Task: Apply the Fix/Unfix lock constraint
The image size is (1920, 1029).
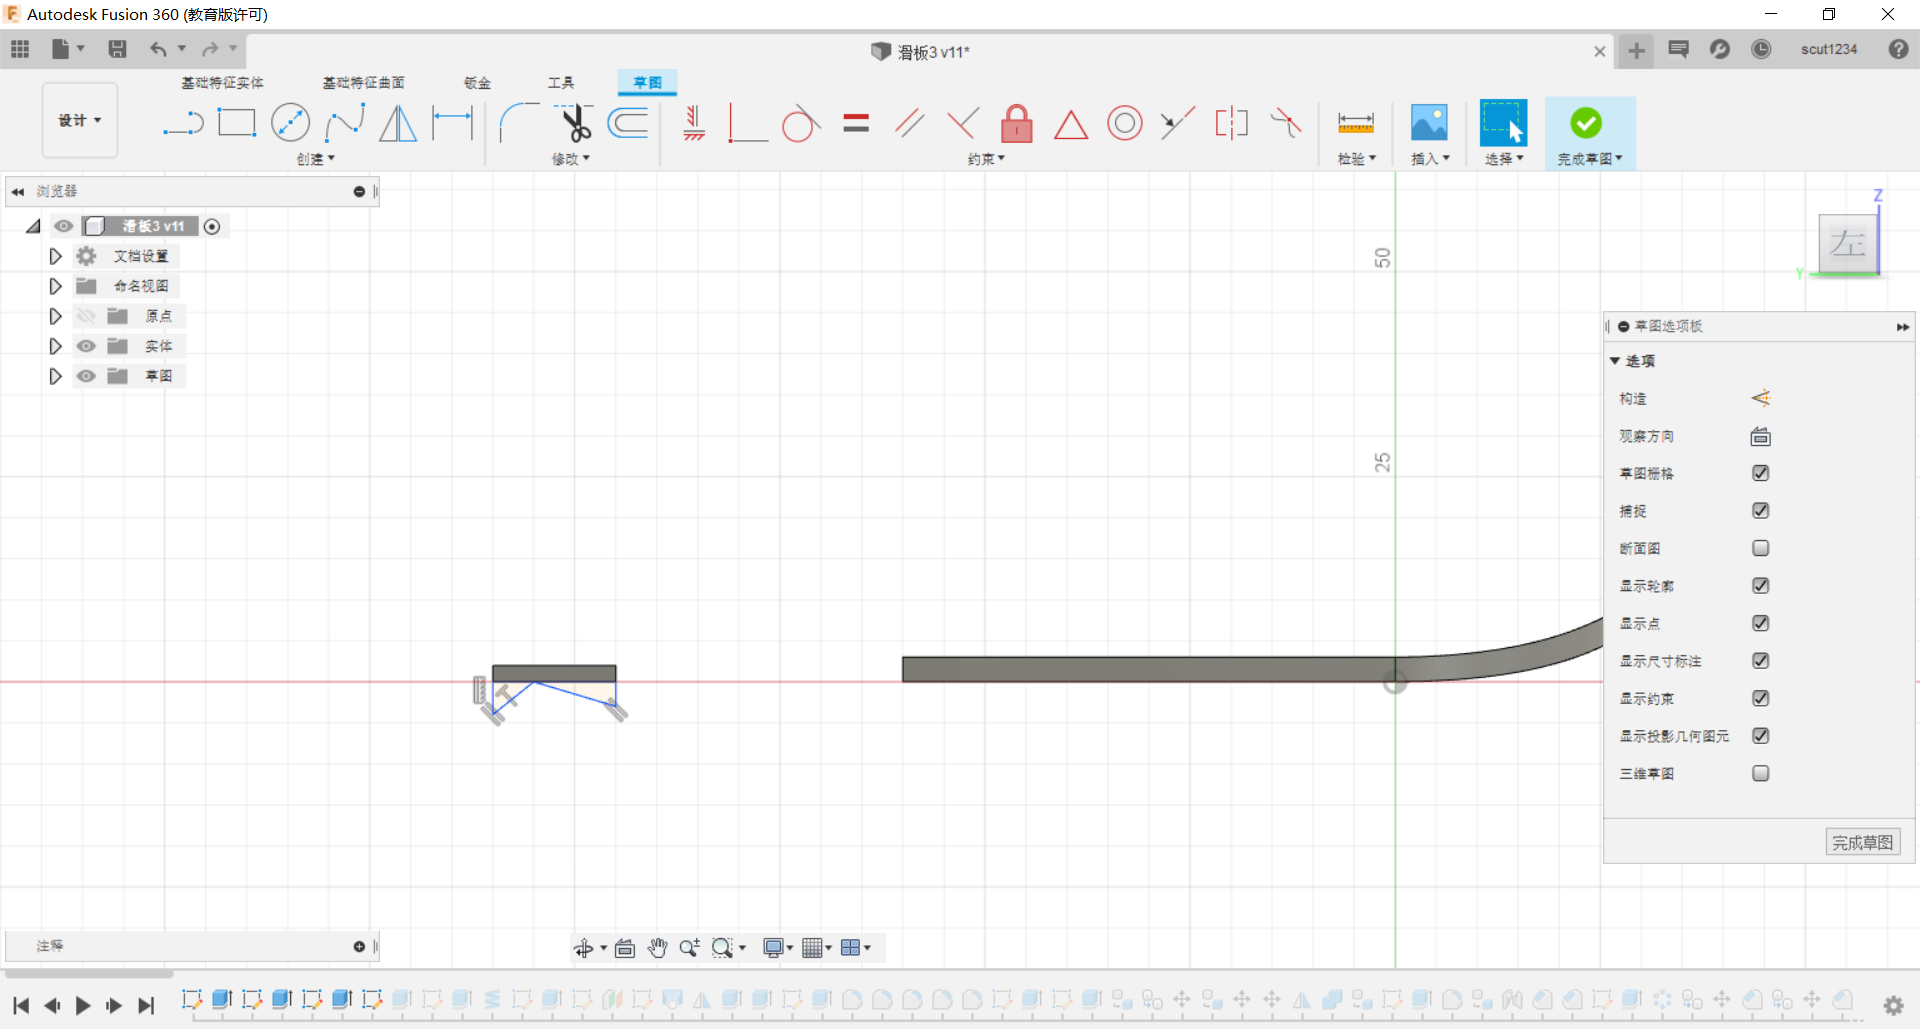Action: tap(1017, 123)
